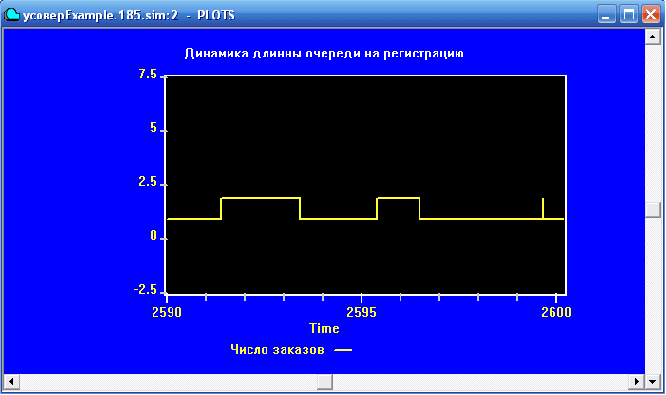Click the horizontal scrollbar thumb

(x=325, y=381)
